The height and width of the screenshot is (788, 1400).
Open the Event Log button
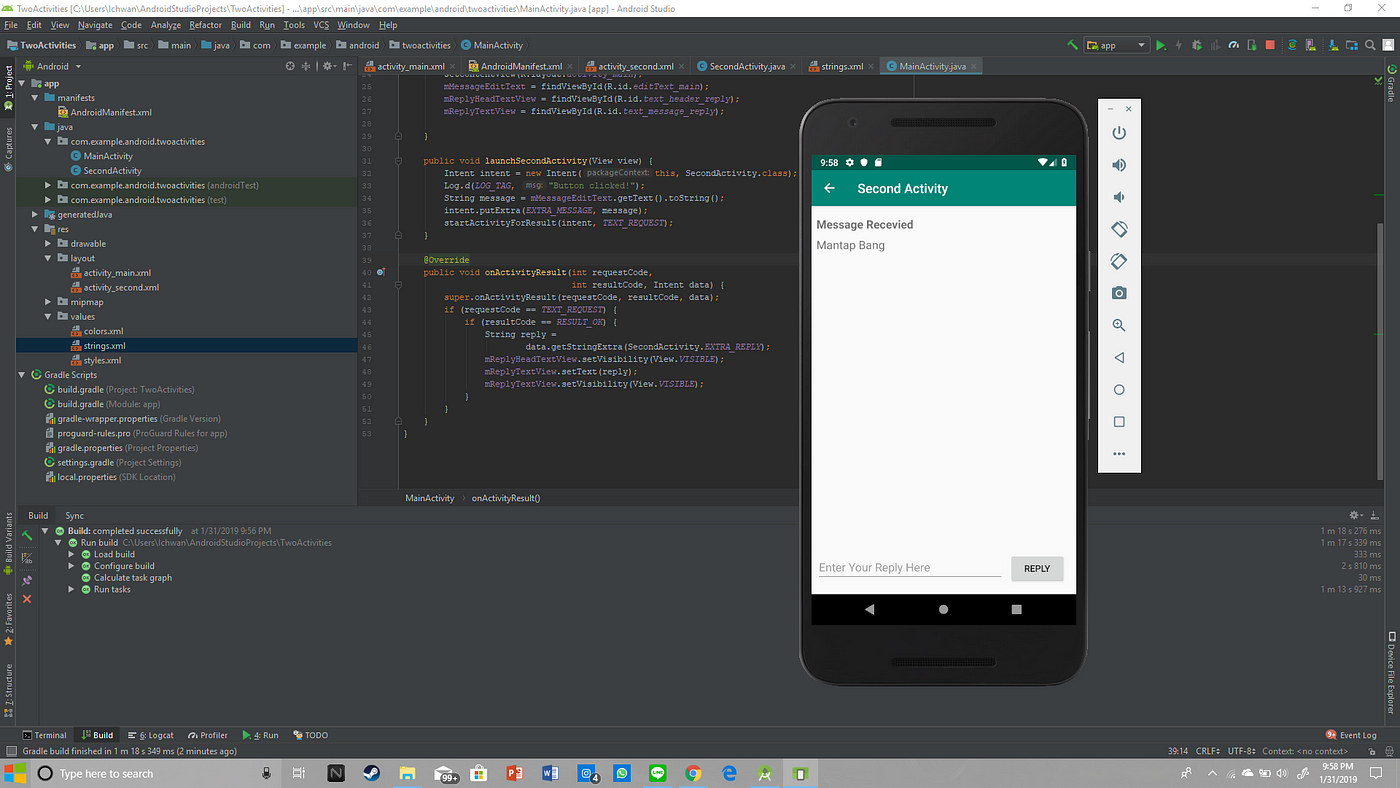tap(1351, 735)
